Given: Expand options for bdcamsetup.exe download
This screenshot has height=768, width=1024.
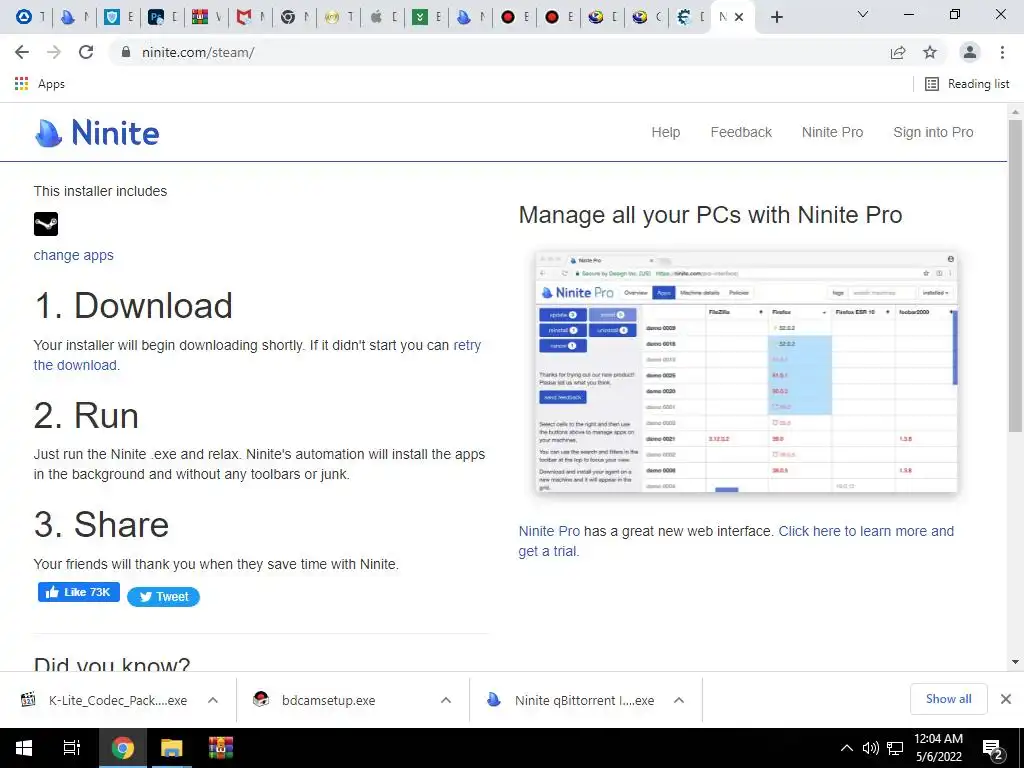Looking at the screenshot, I should (446, 700).
